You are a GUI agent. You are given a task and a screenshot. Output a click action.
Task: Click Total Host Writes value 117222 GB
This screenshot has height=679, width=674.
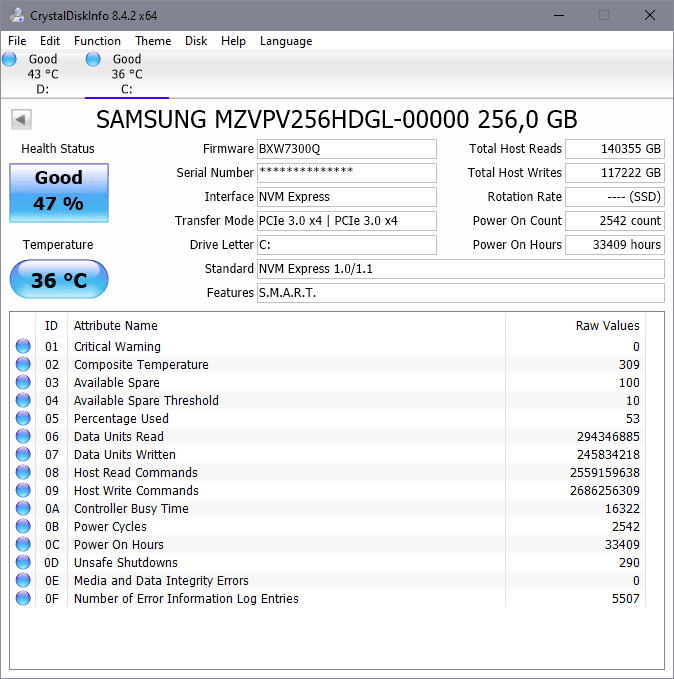click(x=615, y=173)
